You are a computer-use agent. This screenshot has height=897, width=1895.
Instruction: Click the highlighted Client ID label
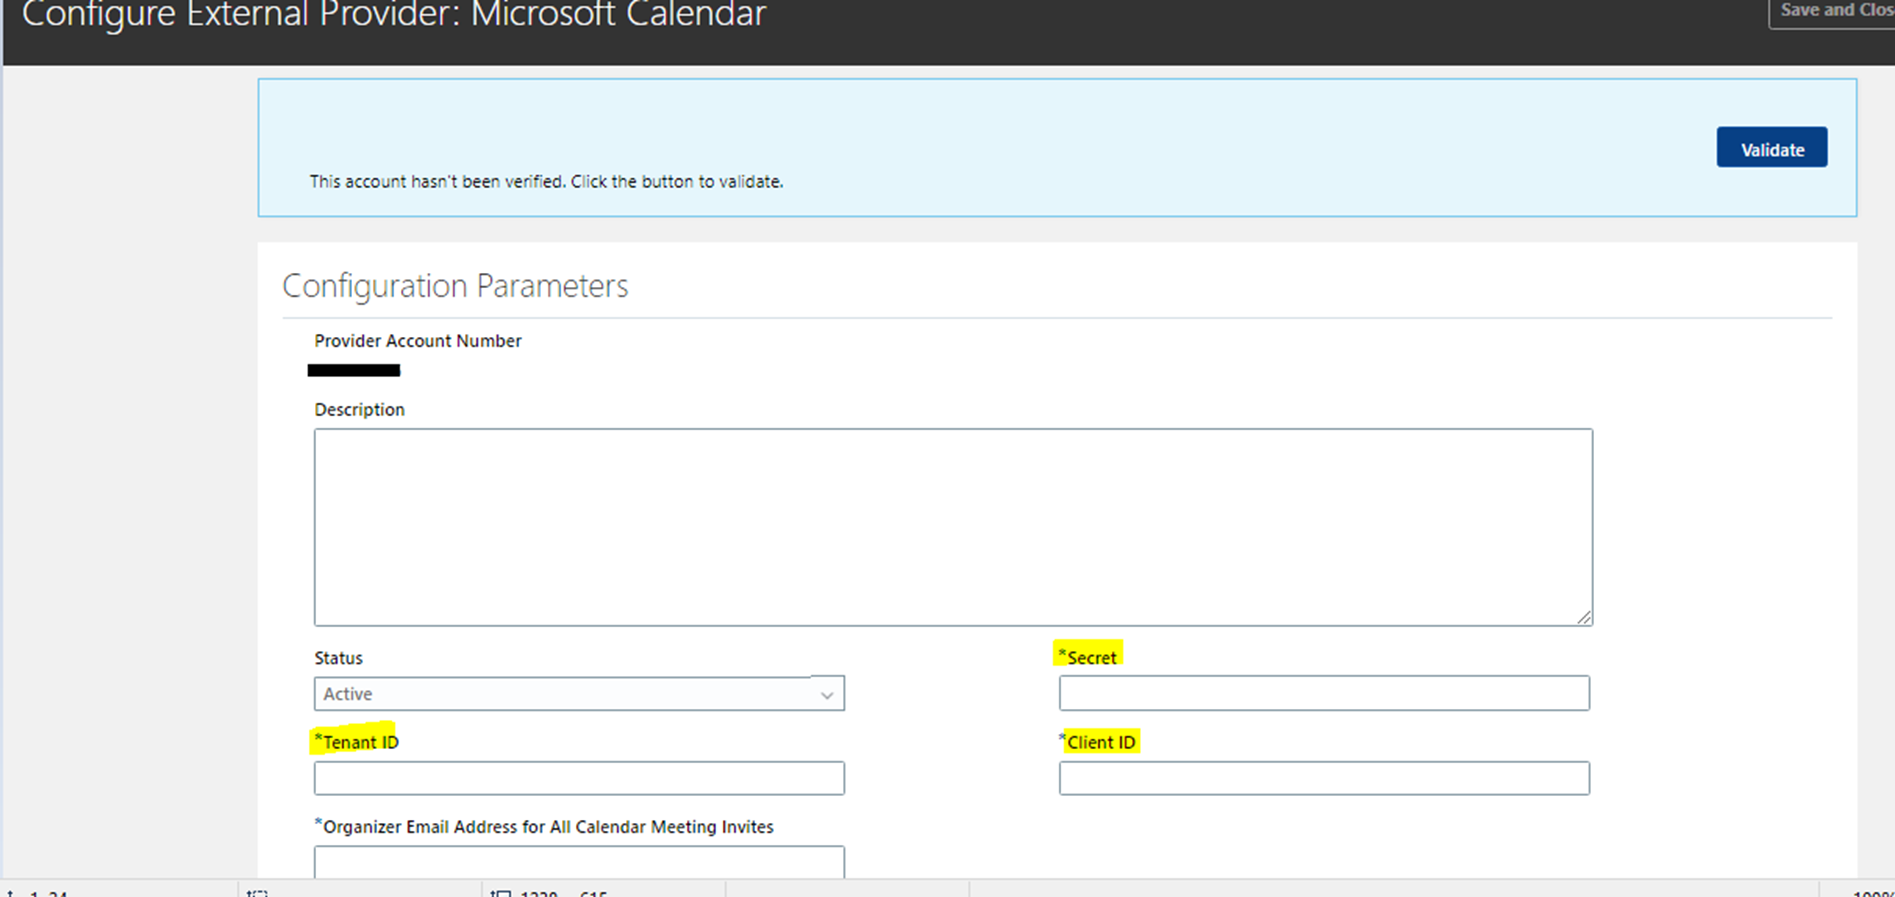1100,742
